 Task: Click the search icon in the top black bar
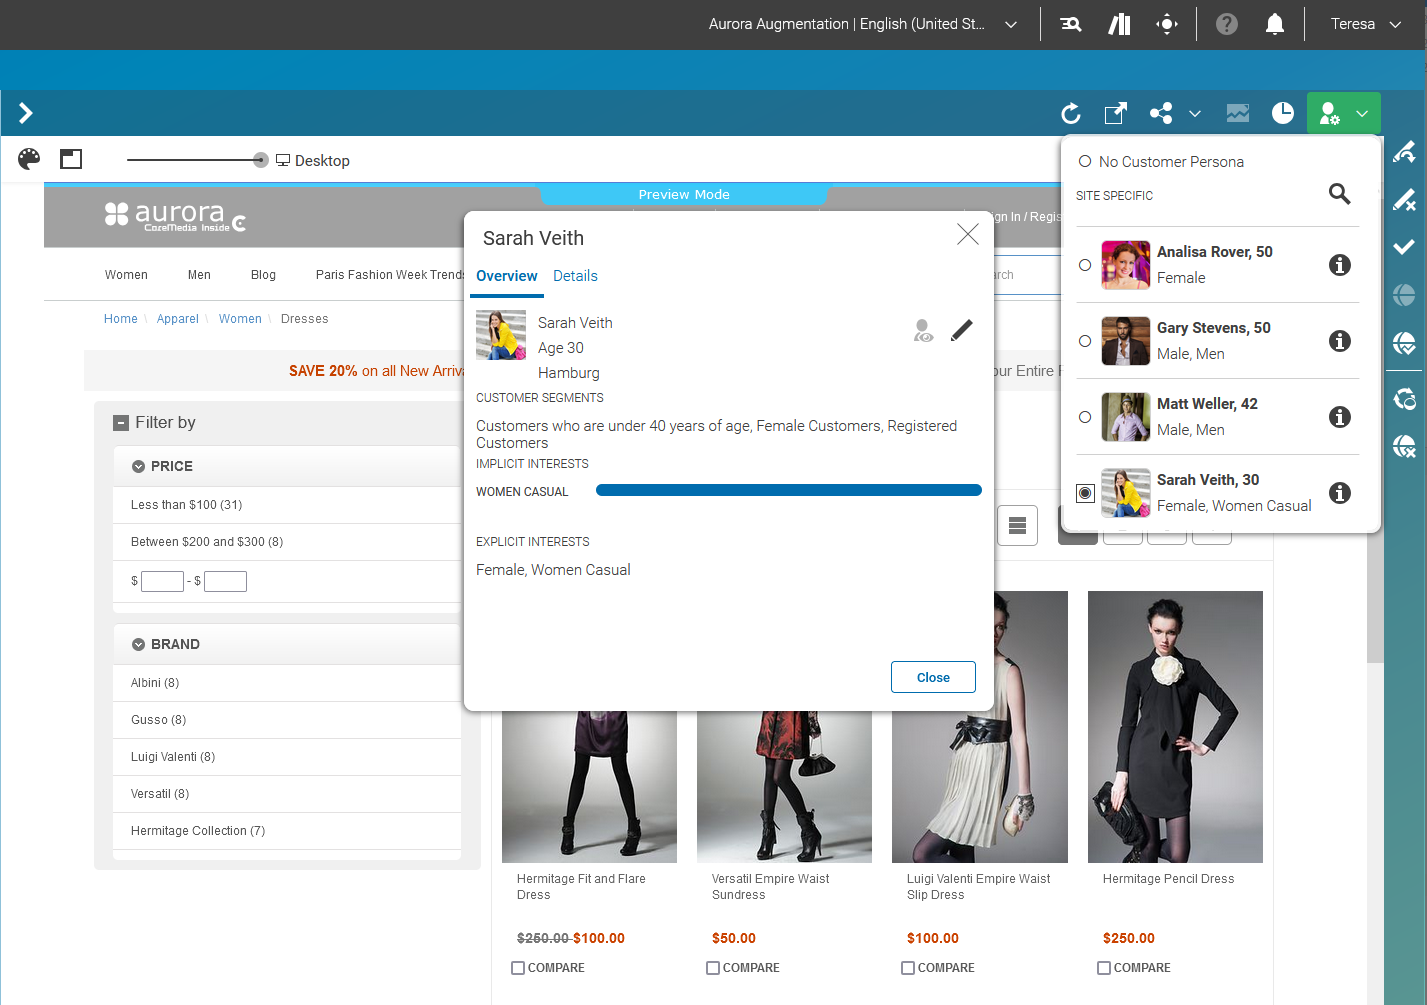[x=1070, y=23]
